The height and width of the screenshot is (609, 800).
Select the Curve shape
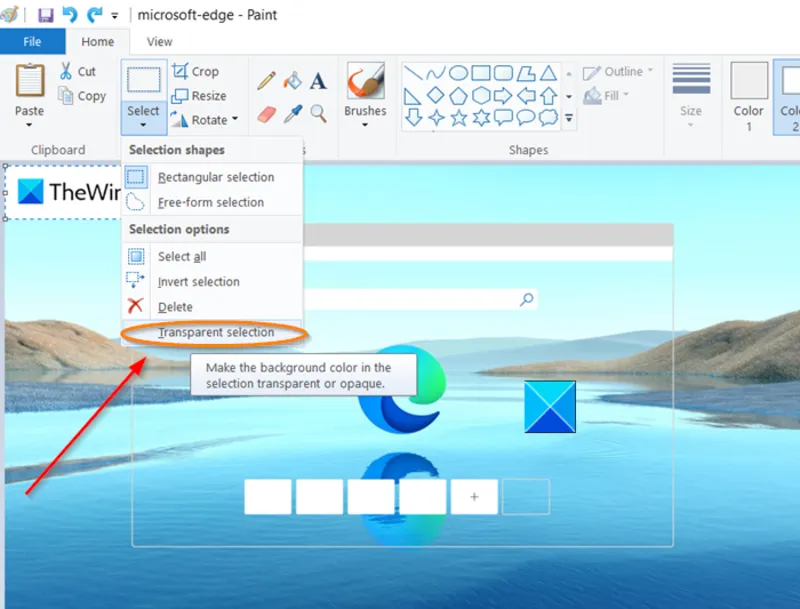[435, 73]
